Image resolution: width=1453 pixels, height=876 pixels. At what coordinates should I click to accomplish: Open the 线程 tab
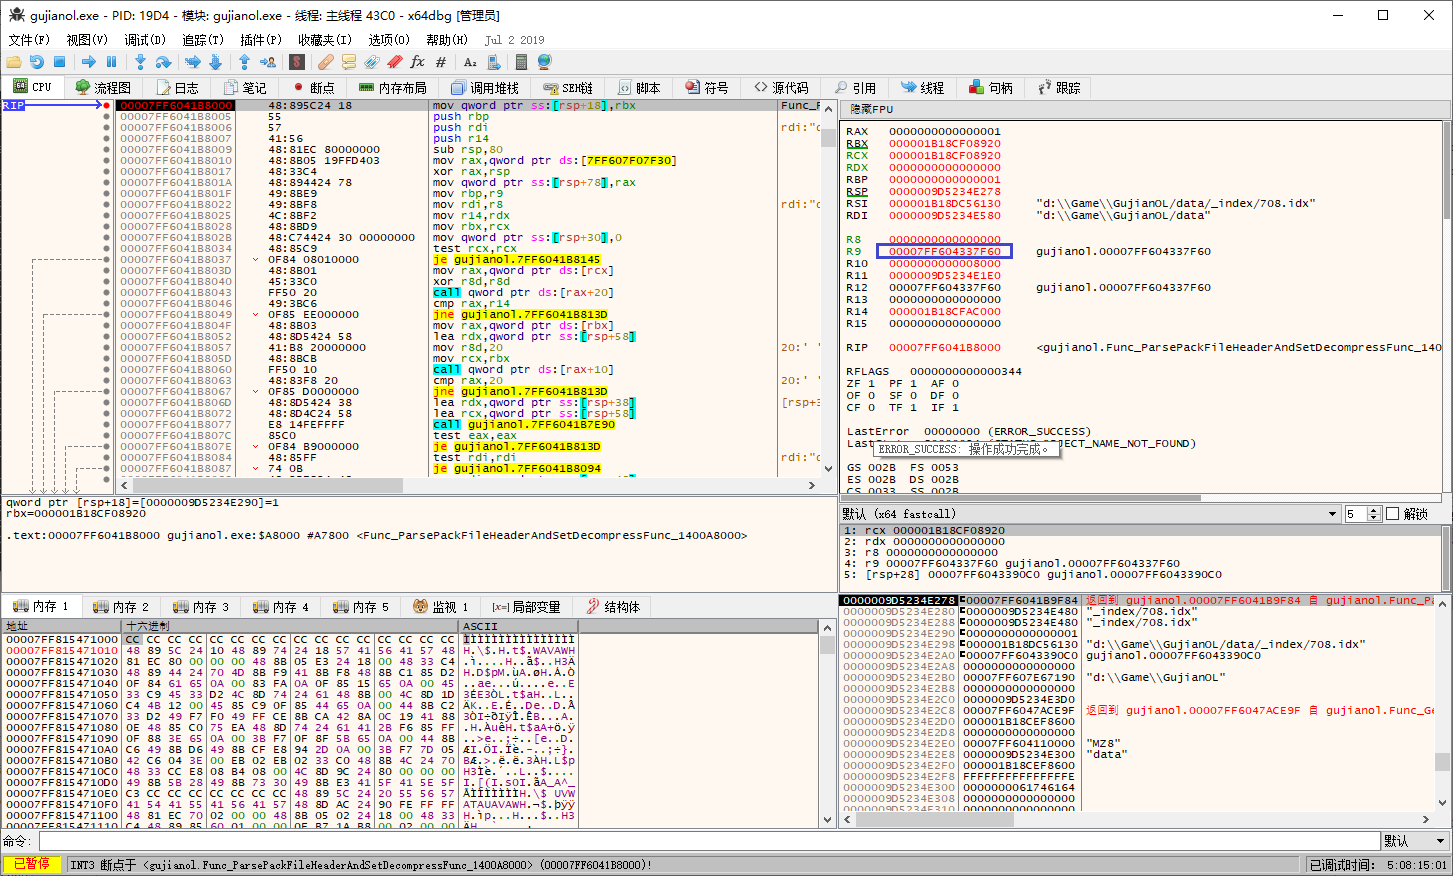pyautogui.click(x=923, y=88)
